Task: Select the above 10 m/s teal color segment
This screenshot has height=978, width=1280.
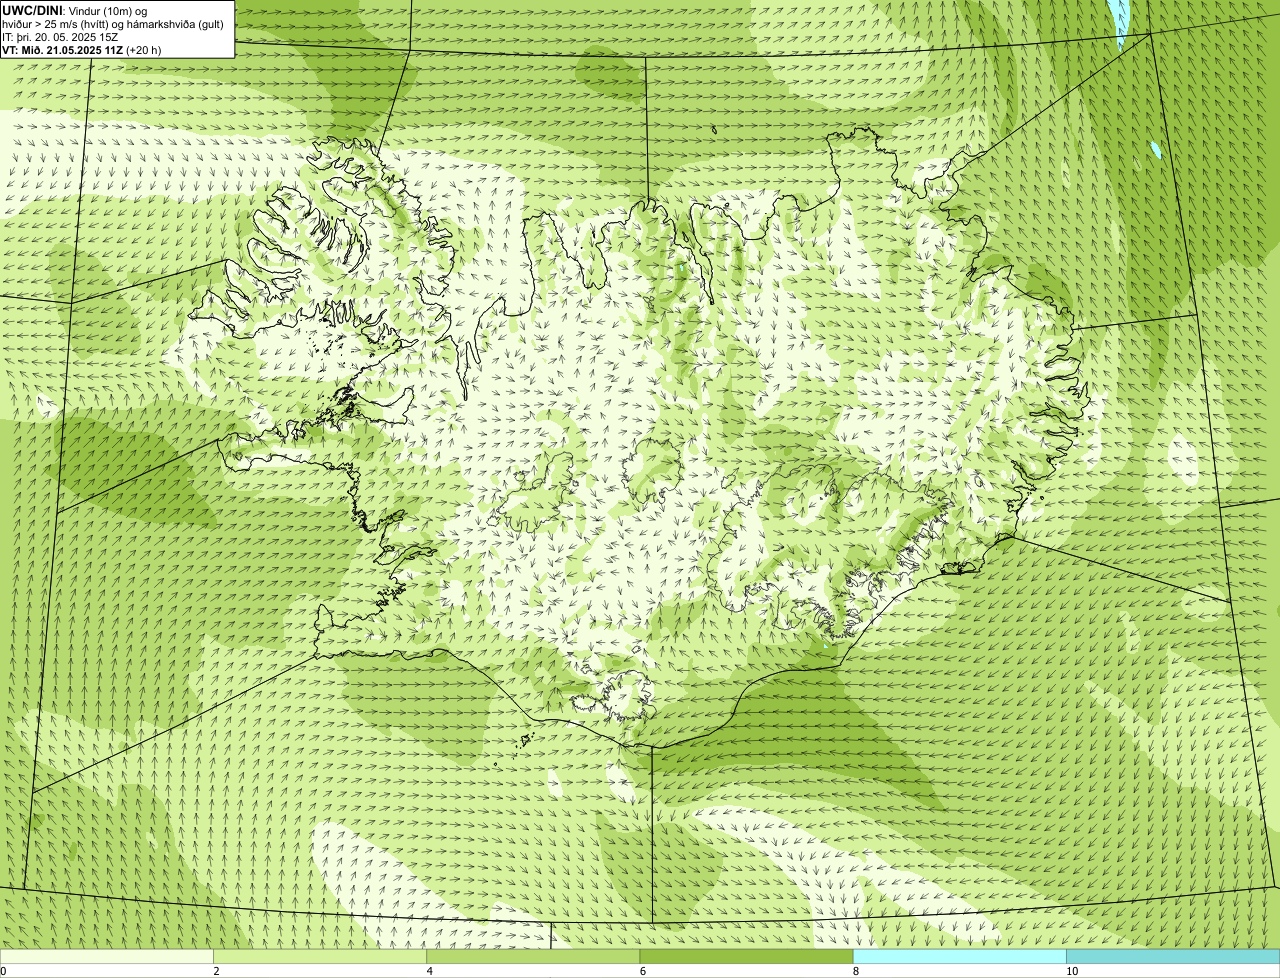Action: [1173, 957]
